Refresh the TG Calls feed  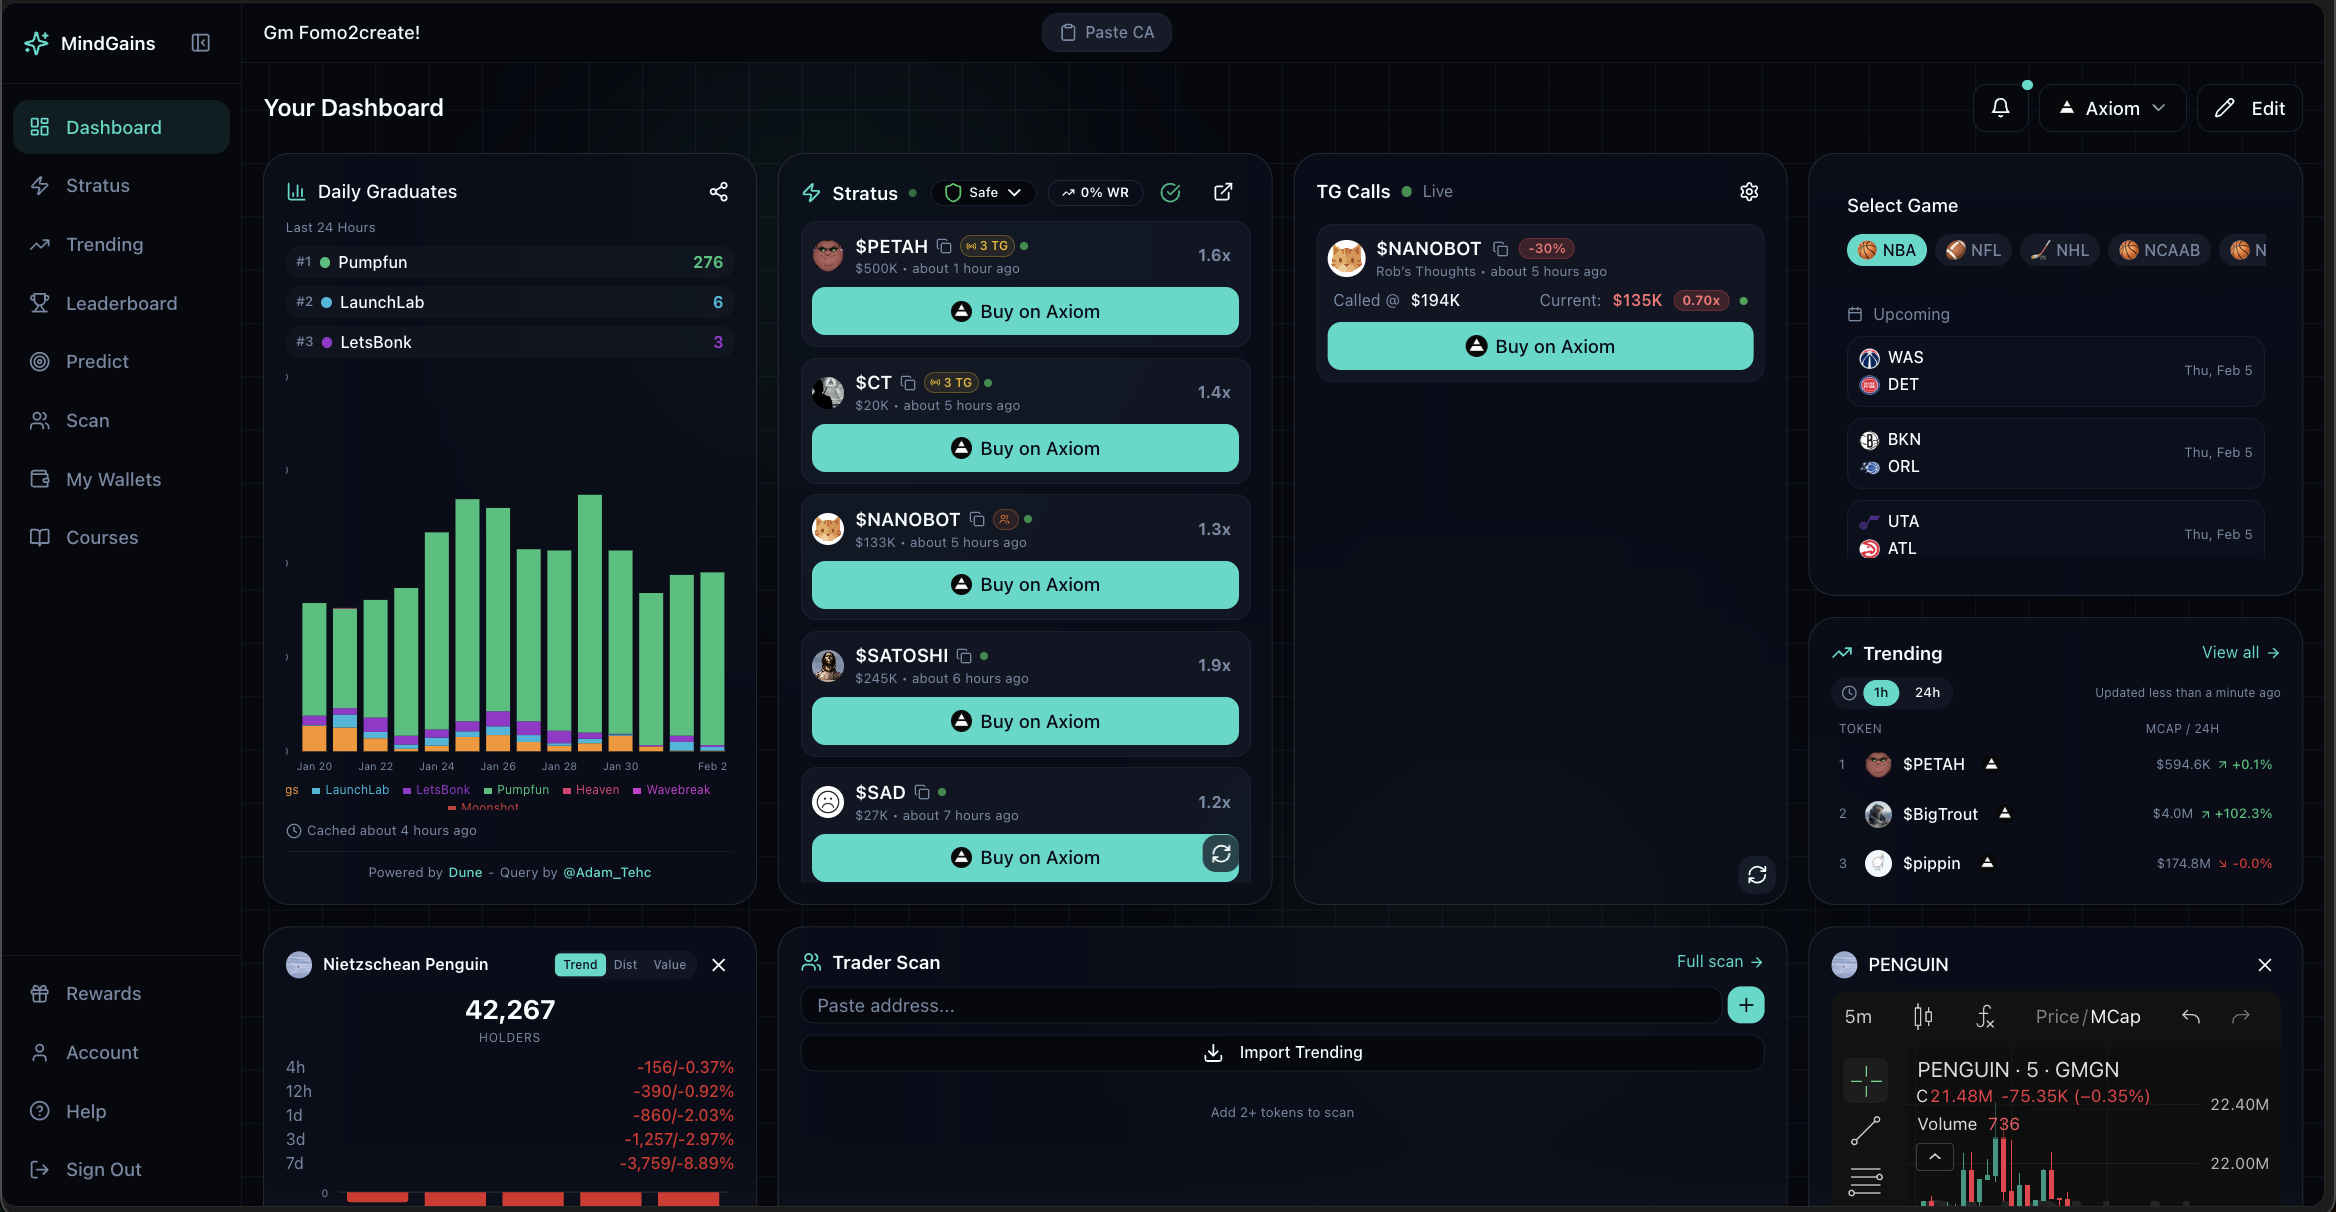point(1757,876)
